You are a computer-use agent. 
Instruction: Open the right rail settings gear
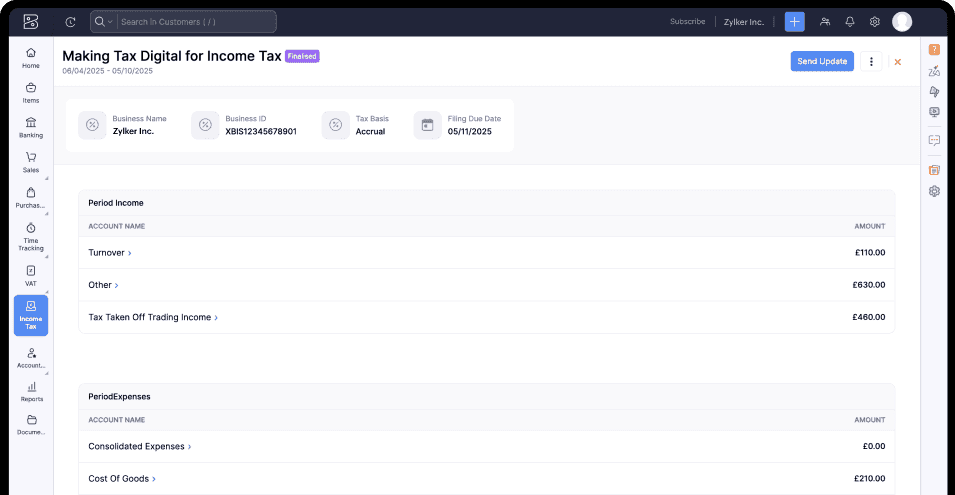coord(934,191)
